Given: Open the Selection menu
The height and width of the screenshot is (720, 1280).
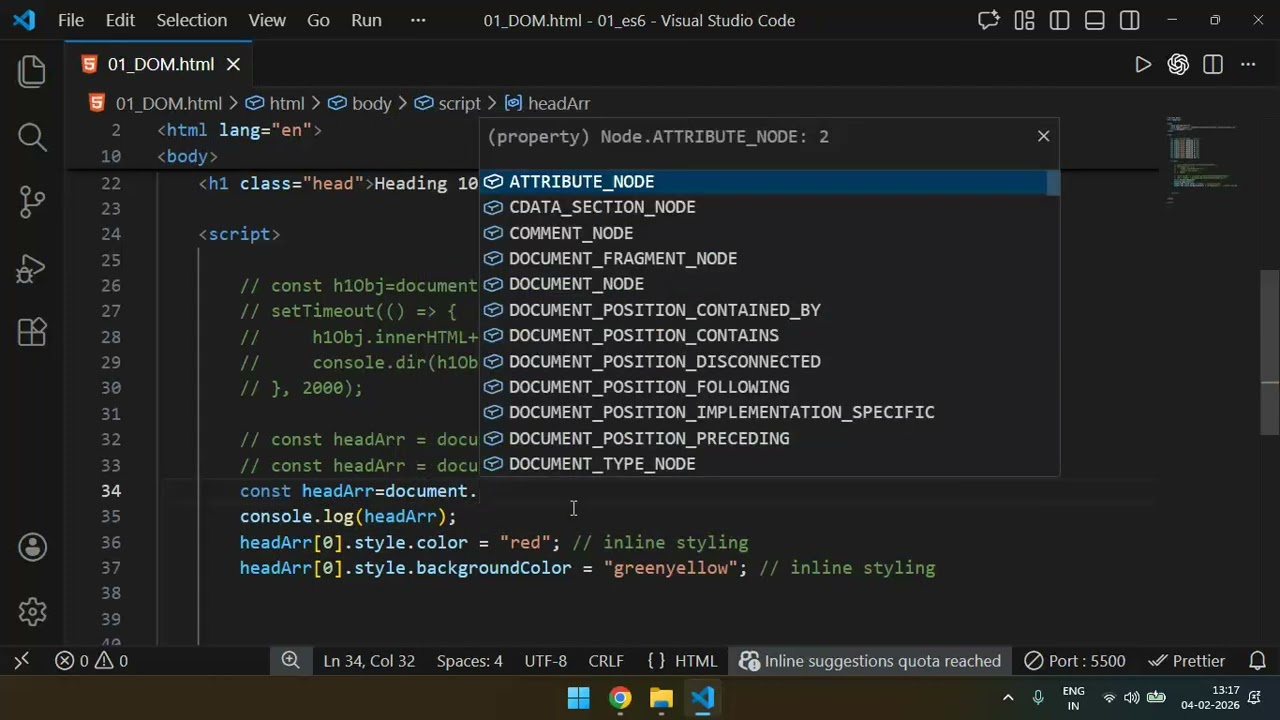Looking at the screenshot, I should coord(191,20).
